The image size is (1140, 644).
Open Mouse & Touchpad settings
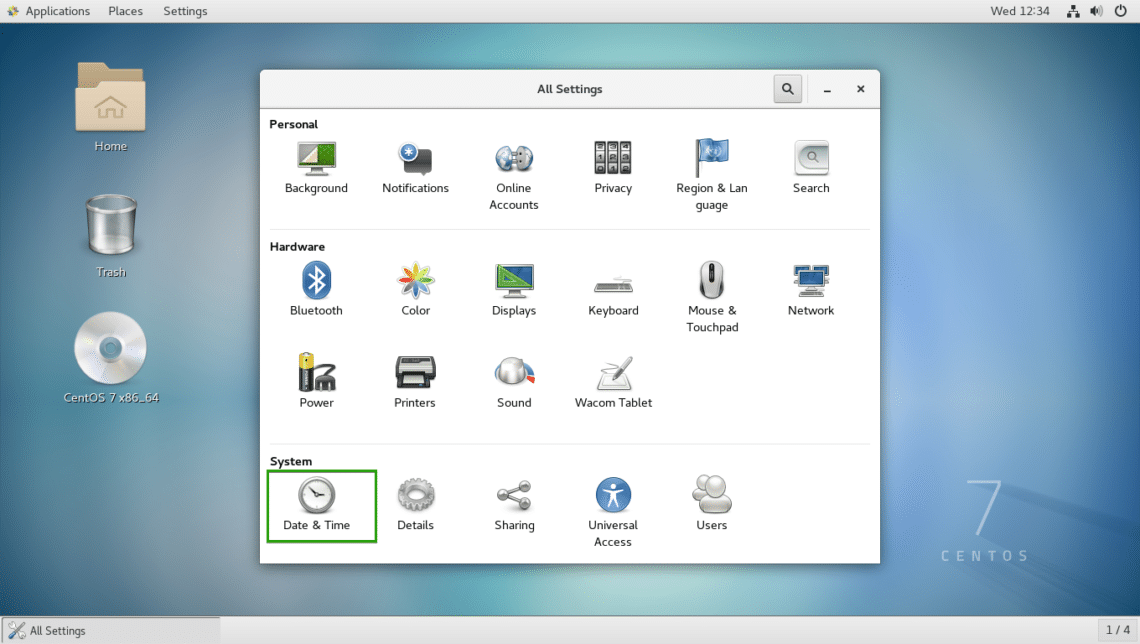tap(712, 288)
